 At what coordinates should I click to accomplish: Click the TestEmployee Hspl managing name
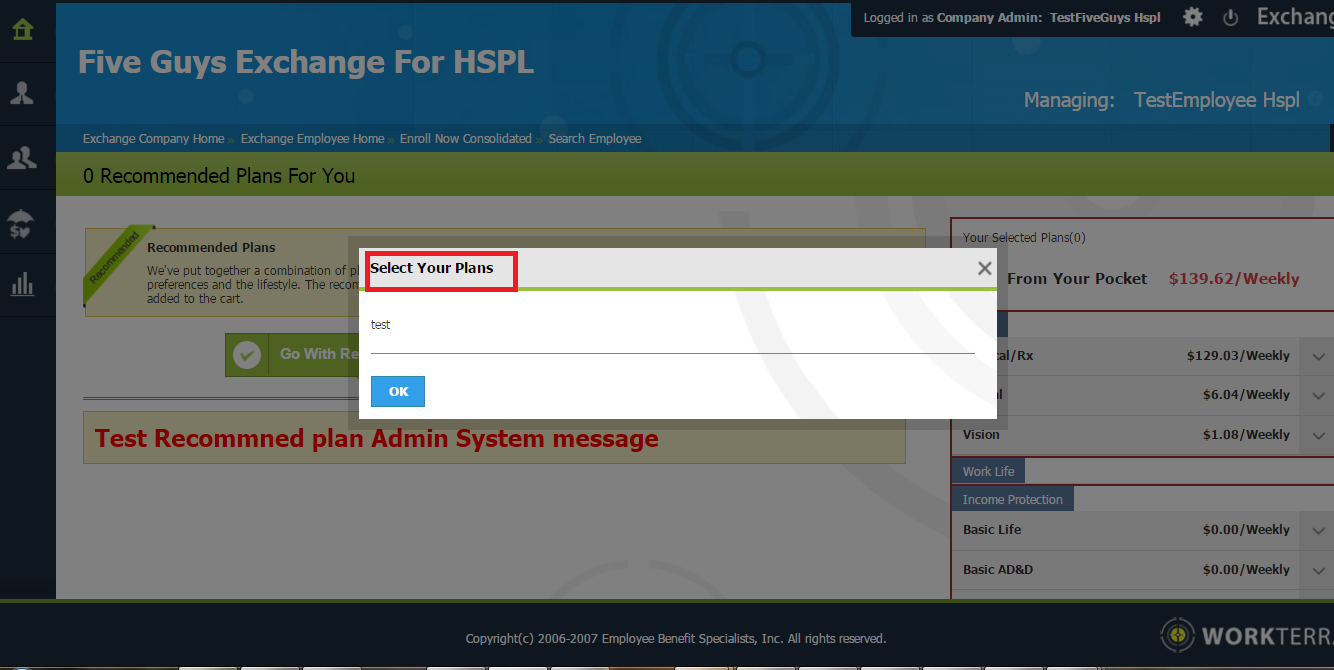1216,100
